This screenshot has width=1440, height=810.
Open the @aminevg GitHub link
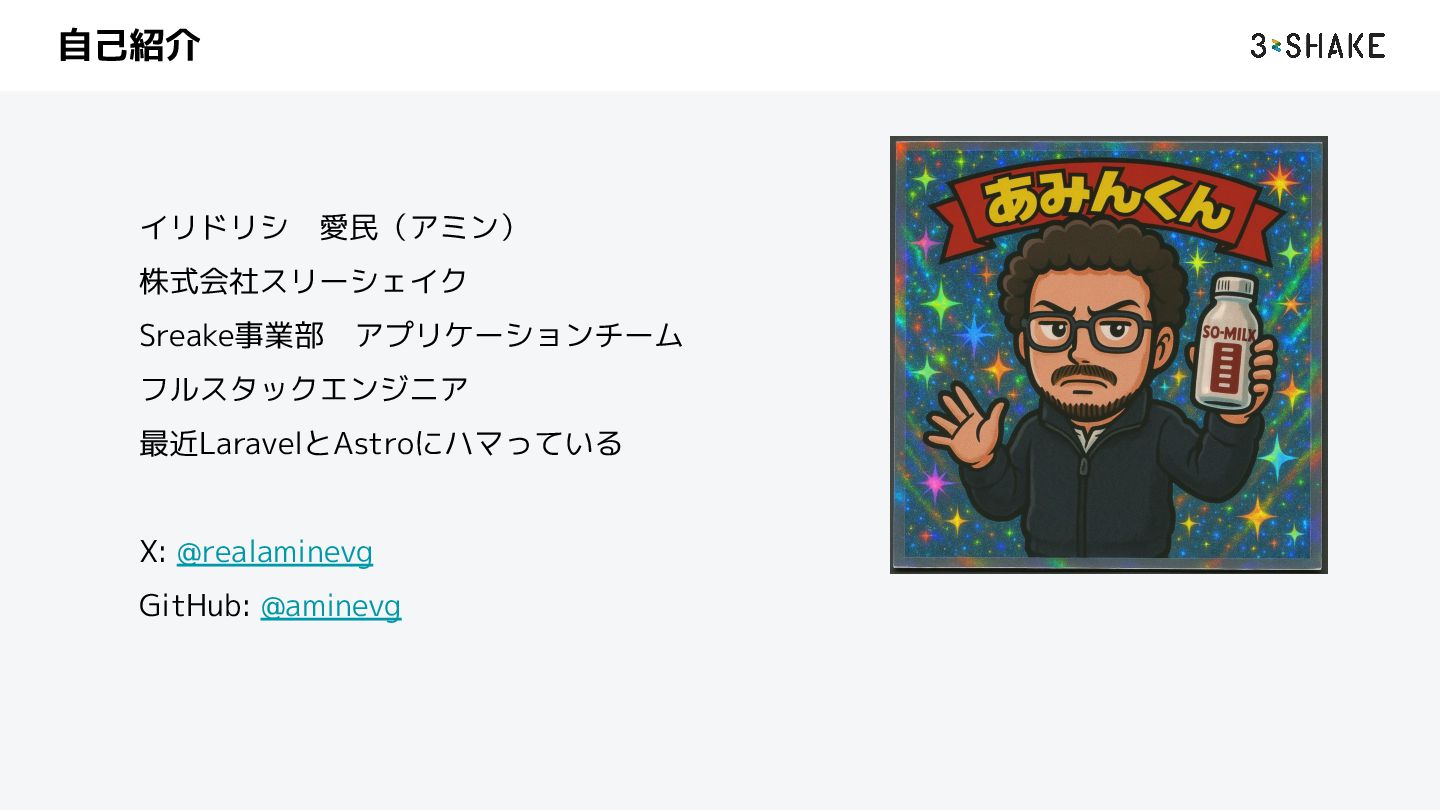(x=331, y=606)
